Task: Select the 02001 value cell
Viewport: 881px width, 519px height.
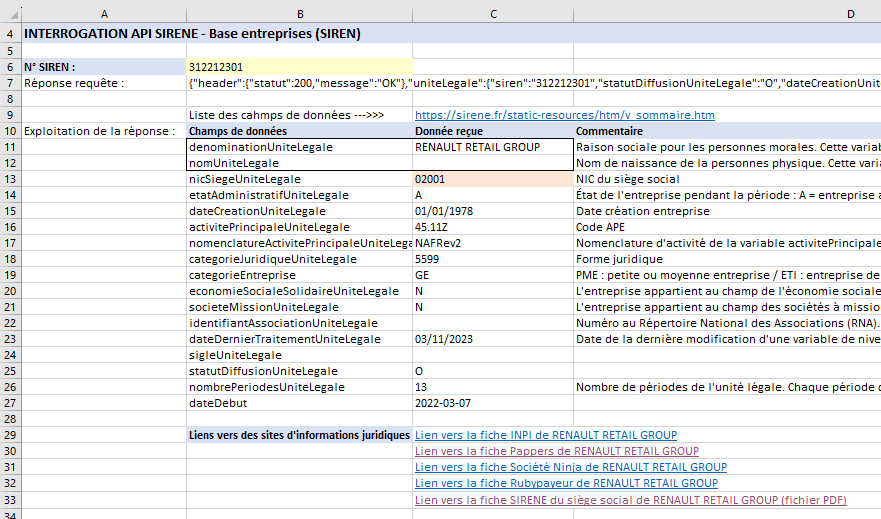Action: click(x=493, y=179)
